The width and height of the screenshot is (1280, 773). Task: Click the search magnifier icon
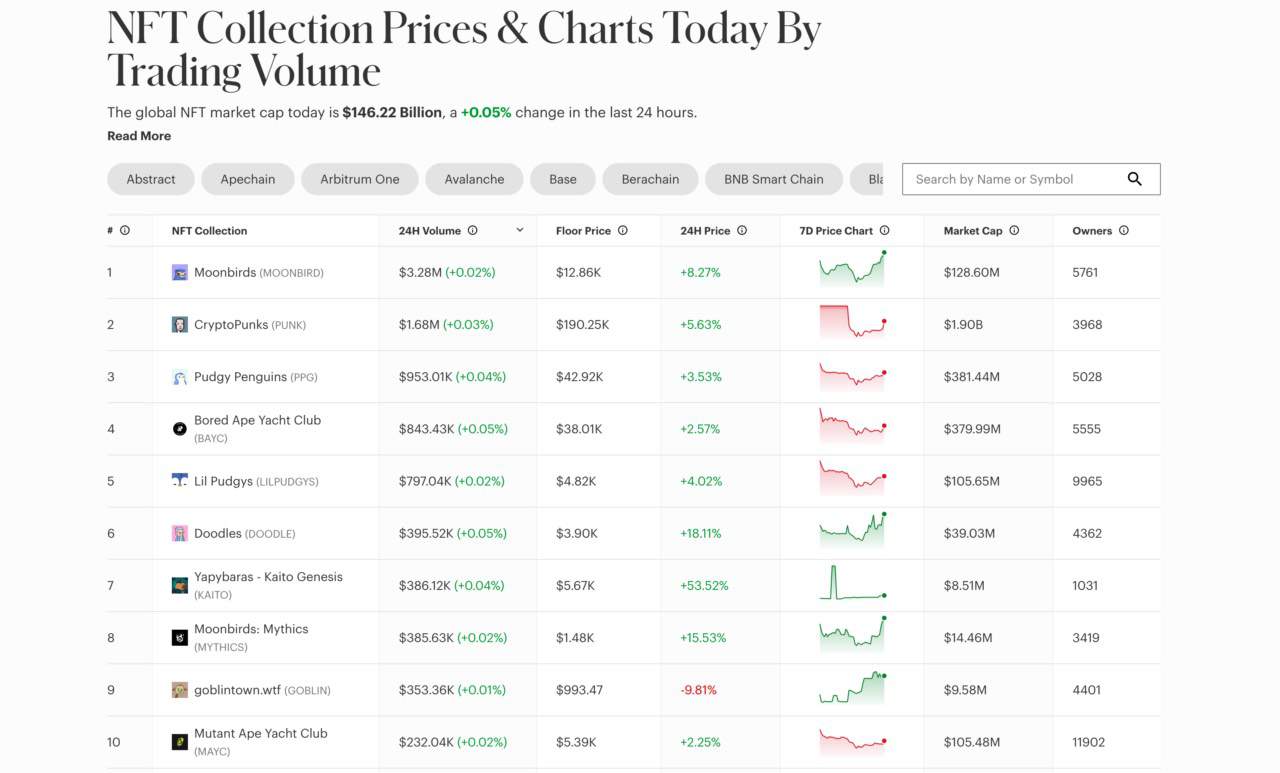click(1134, 179)
